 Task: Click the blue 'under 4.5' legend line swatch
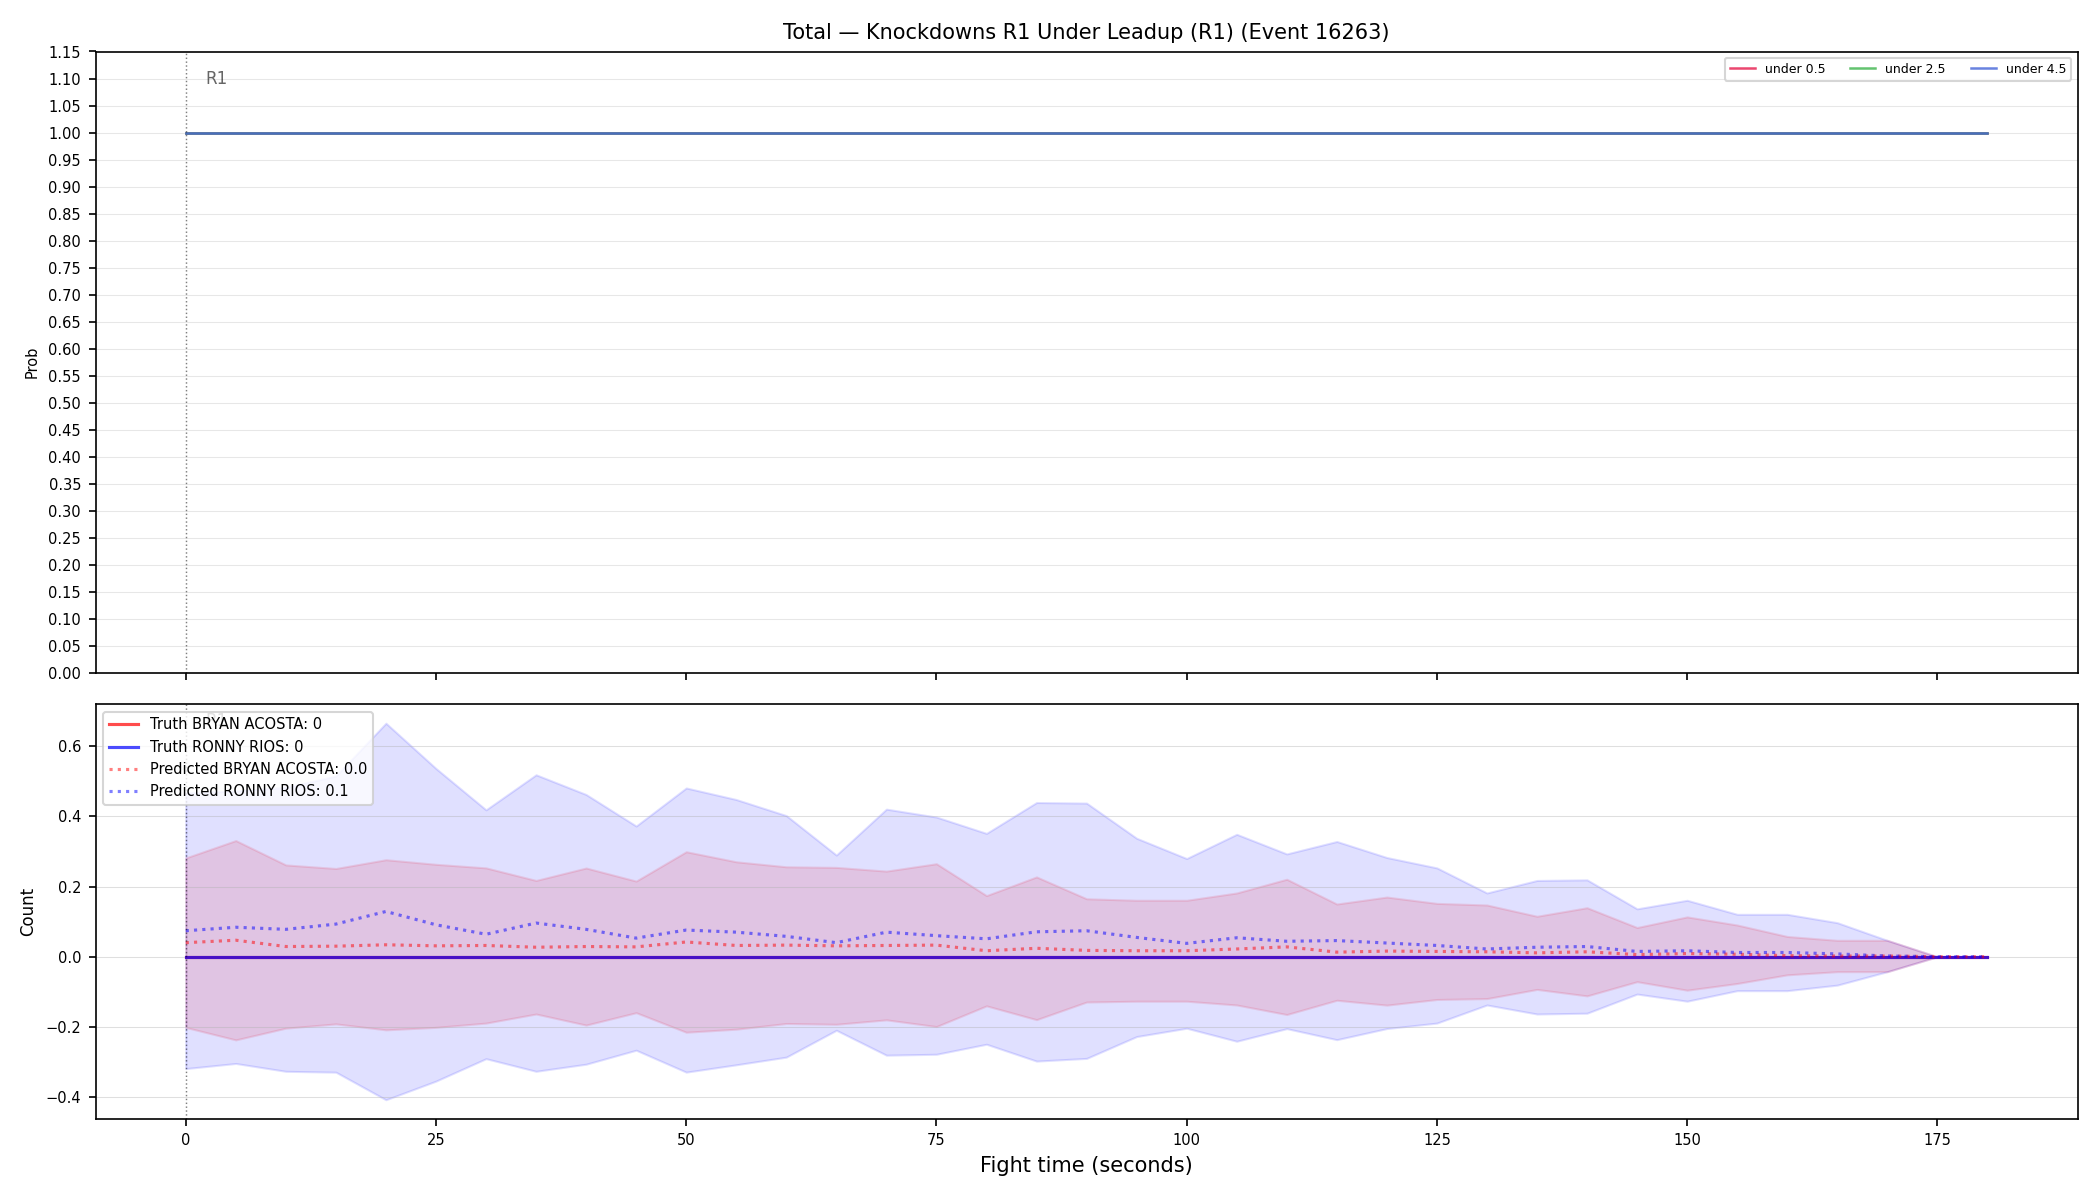[x=1984, y=69]
